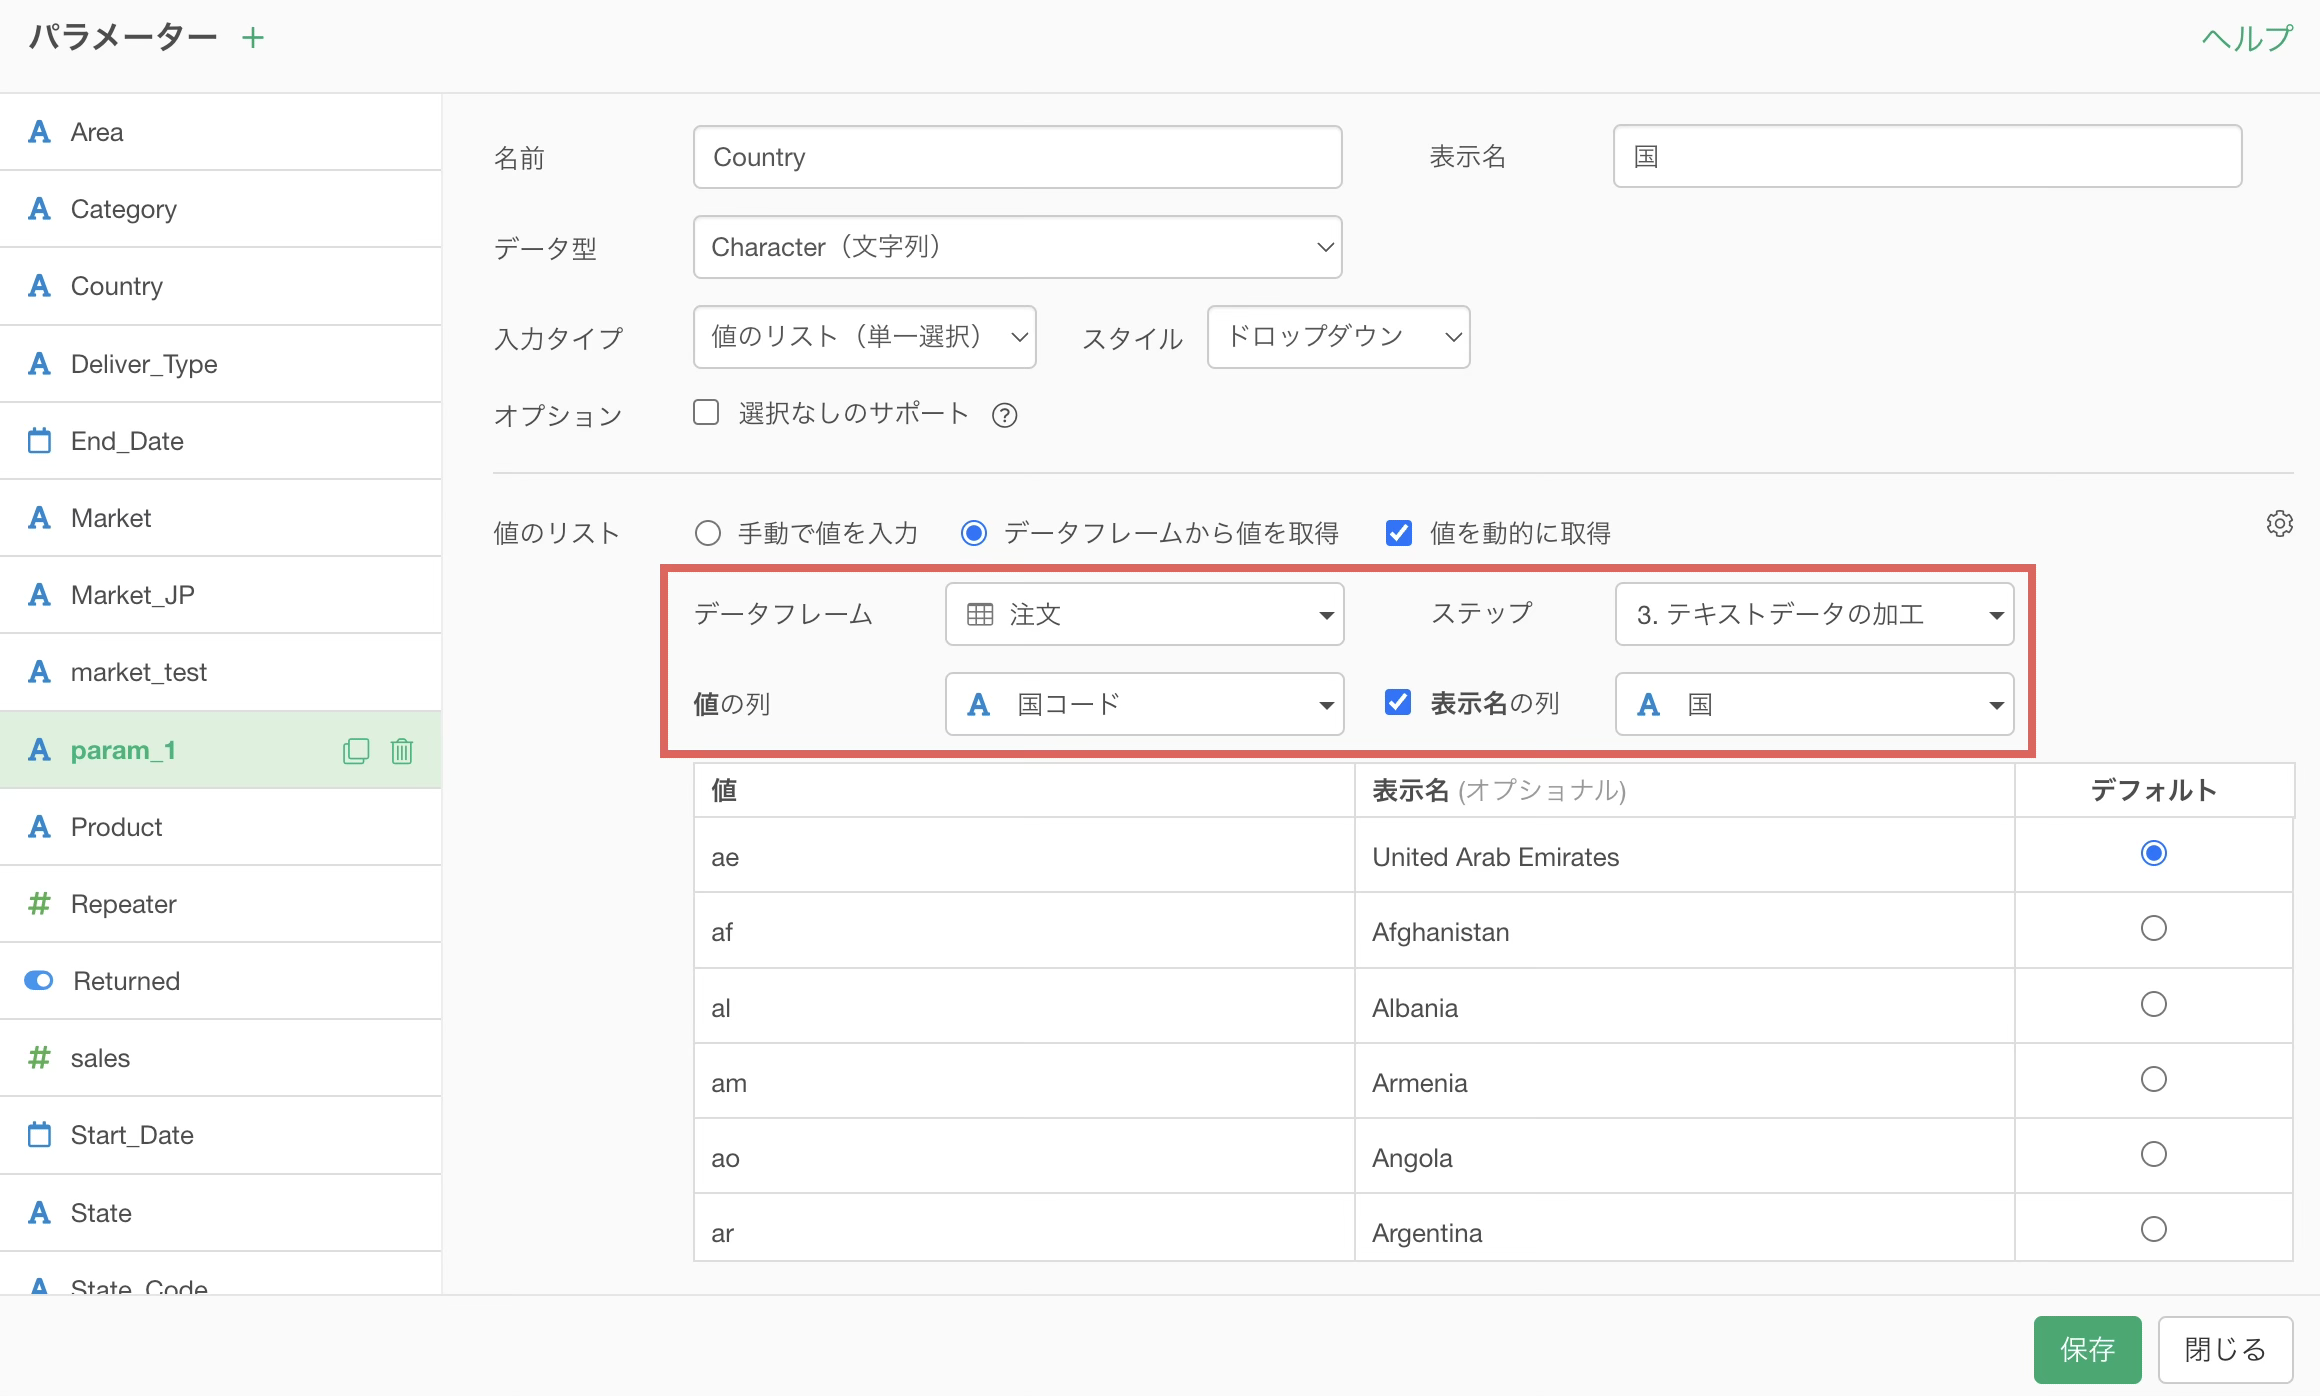
Task: Select the Product parameter
Action: tap(221, 827)
